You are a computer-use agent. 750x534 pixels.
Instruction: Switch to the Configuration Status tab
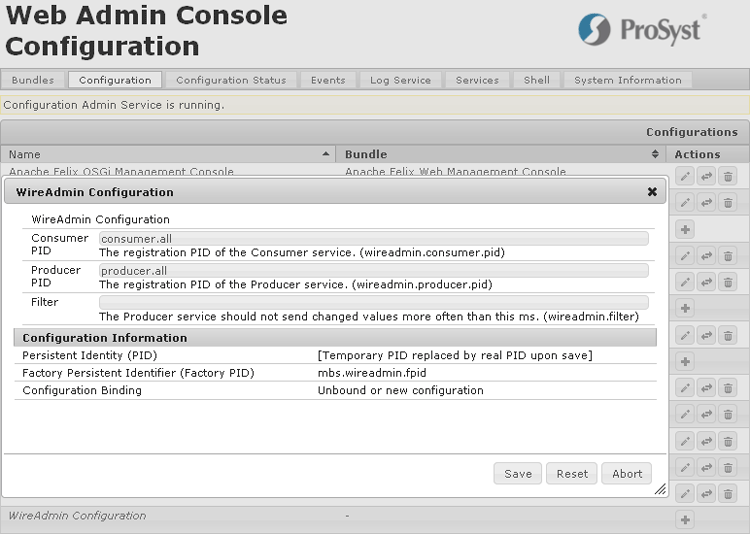[231, 80]
